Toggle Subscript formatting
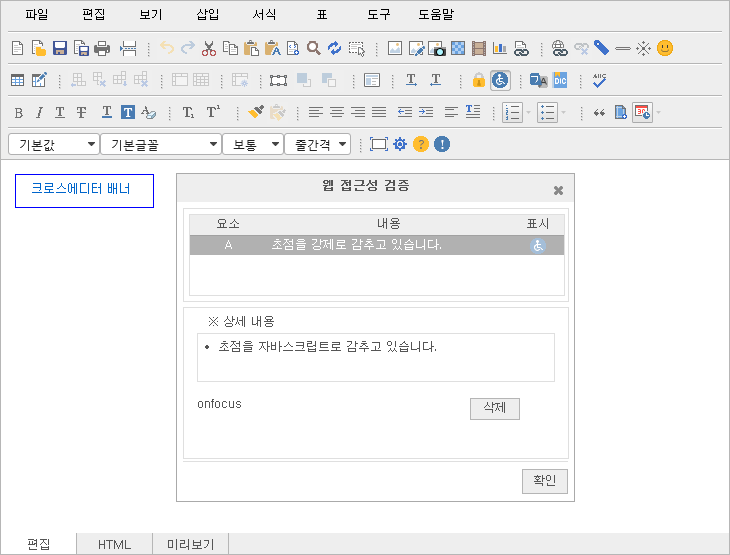 pyautogui.click(x=188, y=112)
